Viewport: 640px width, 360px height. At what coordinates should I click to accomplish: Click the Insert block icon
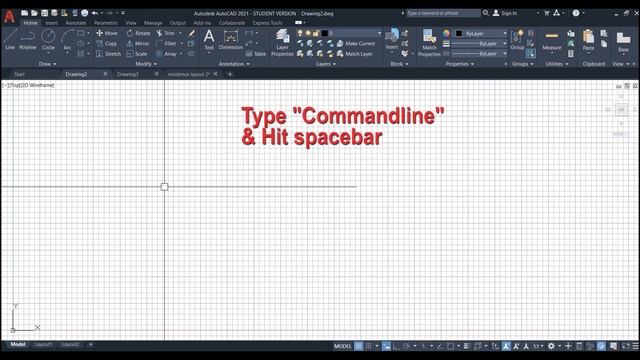click(392, 39)
